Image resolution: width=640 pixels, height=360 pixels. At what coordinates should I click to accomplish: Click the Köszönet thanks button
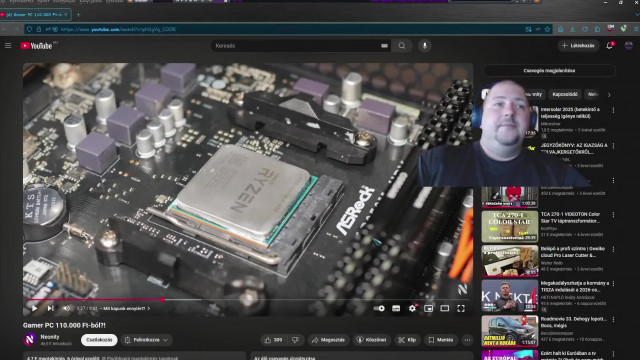(x=371, y=340)
